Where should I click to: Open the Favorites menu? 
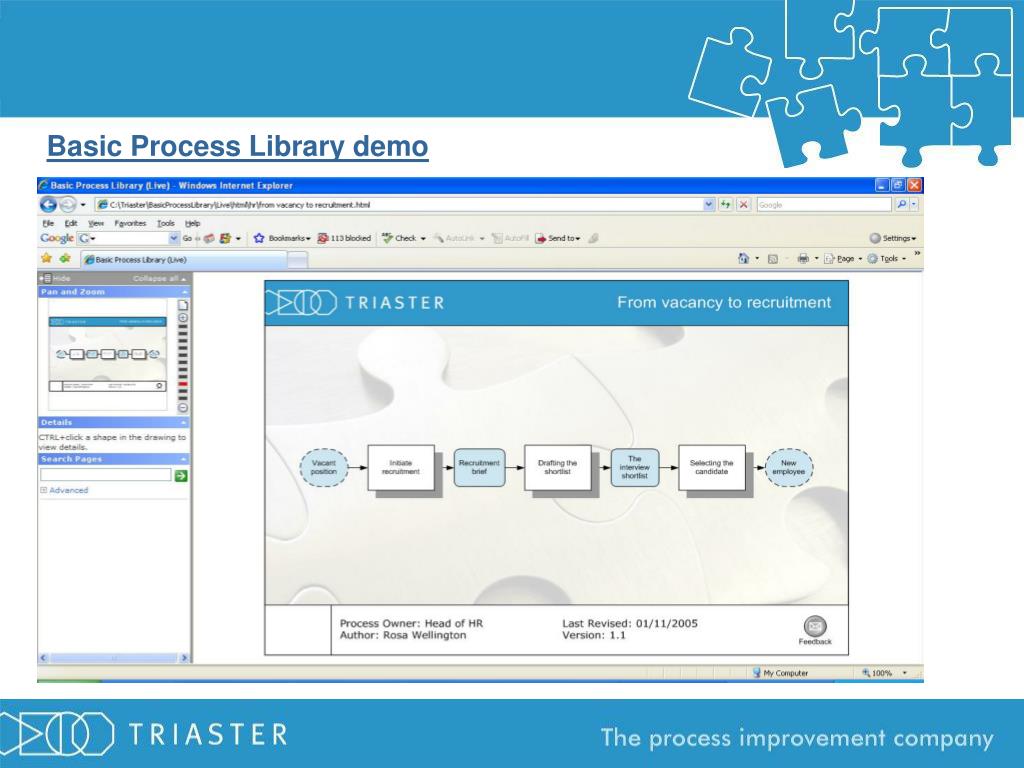[x=129, y=223]
